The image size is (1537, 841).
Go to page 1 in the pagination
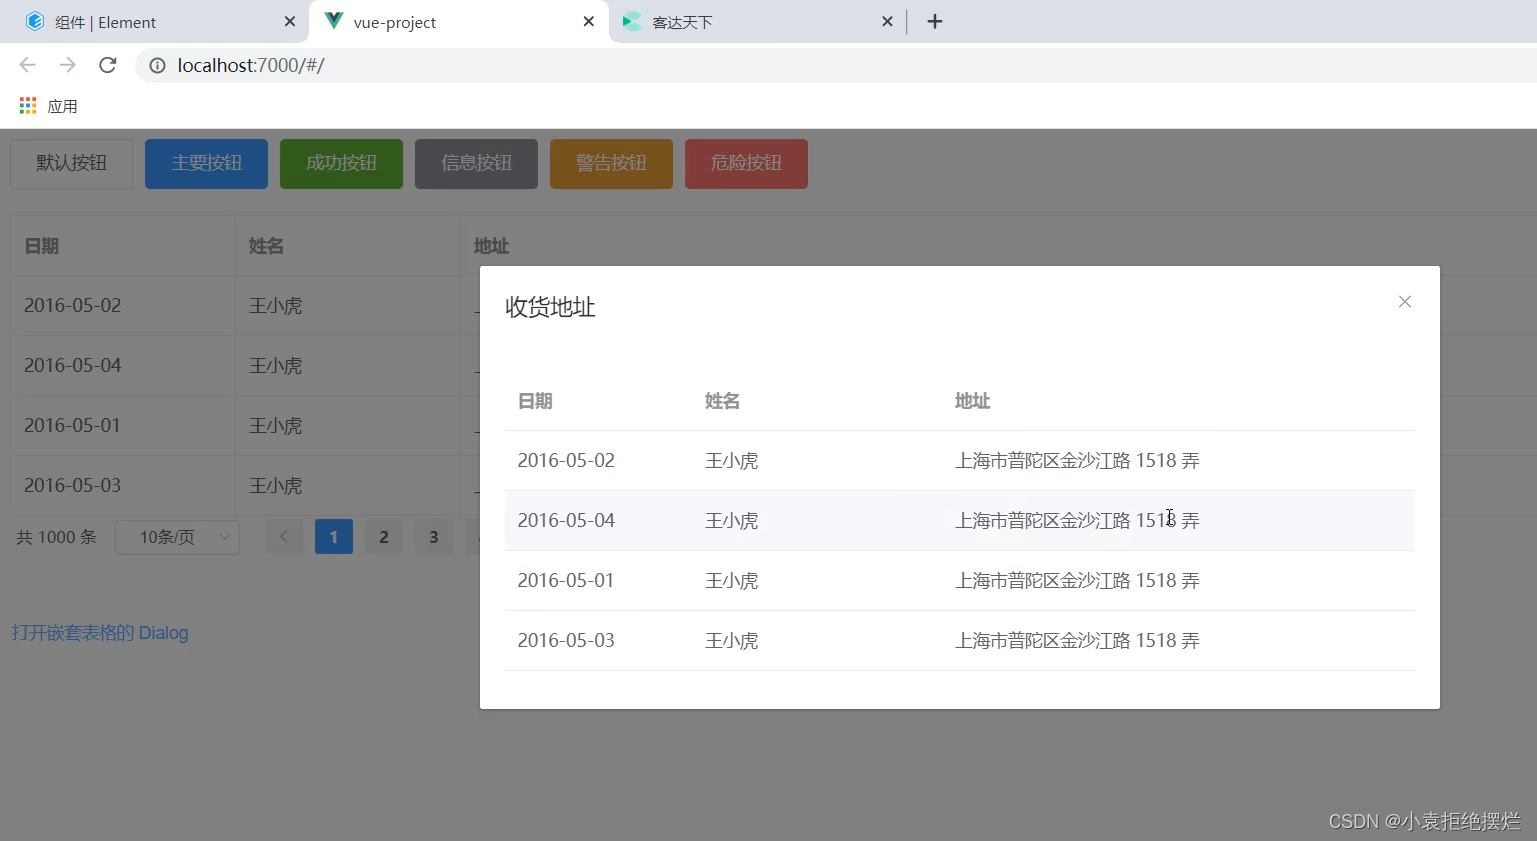(334, 537)
